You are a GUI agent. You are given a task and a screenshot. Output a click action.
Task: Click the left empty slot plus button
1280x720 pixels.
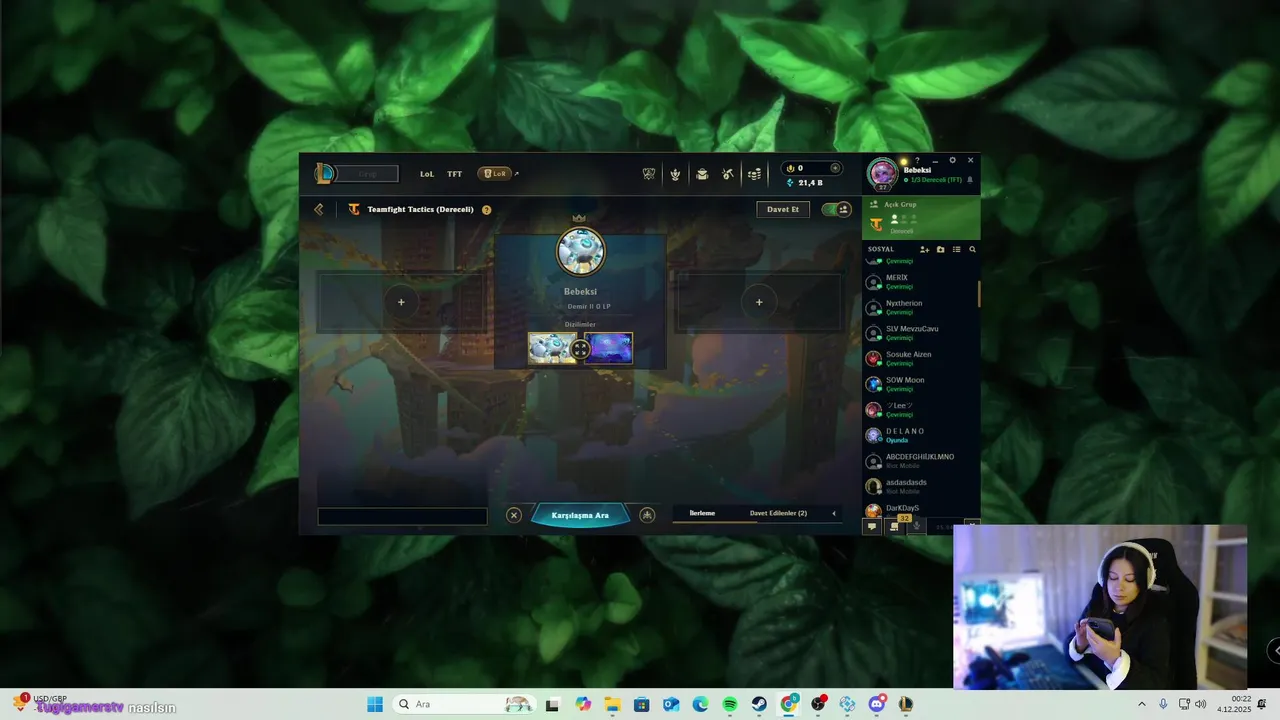pos(401,302)
